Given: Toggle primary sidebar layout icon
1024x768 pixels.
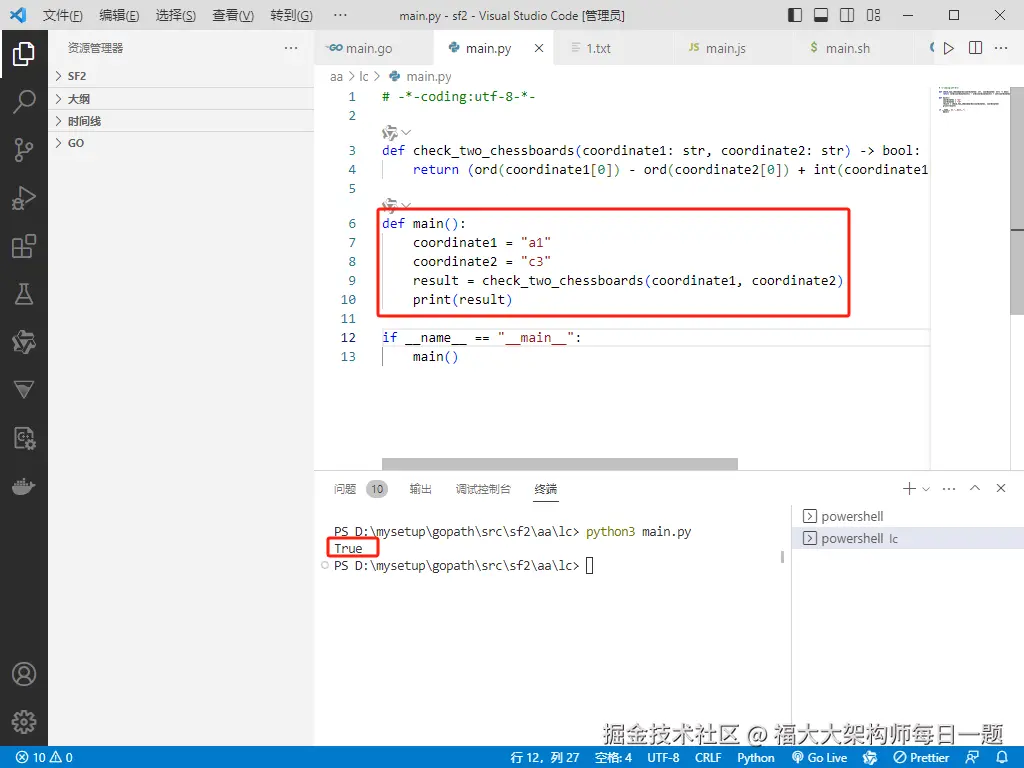Looking at the screenshot, I should coord(795,15).
